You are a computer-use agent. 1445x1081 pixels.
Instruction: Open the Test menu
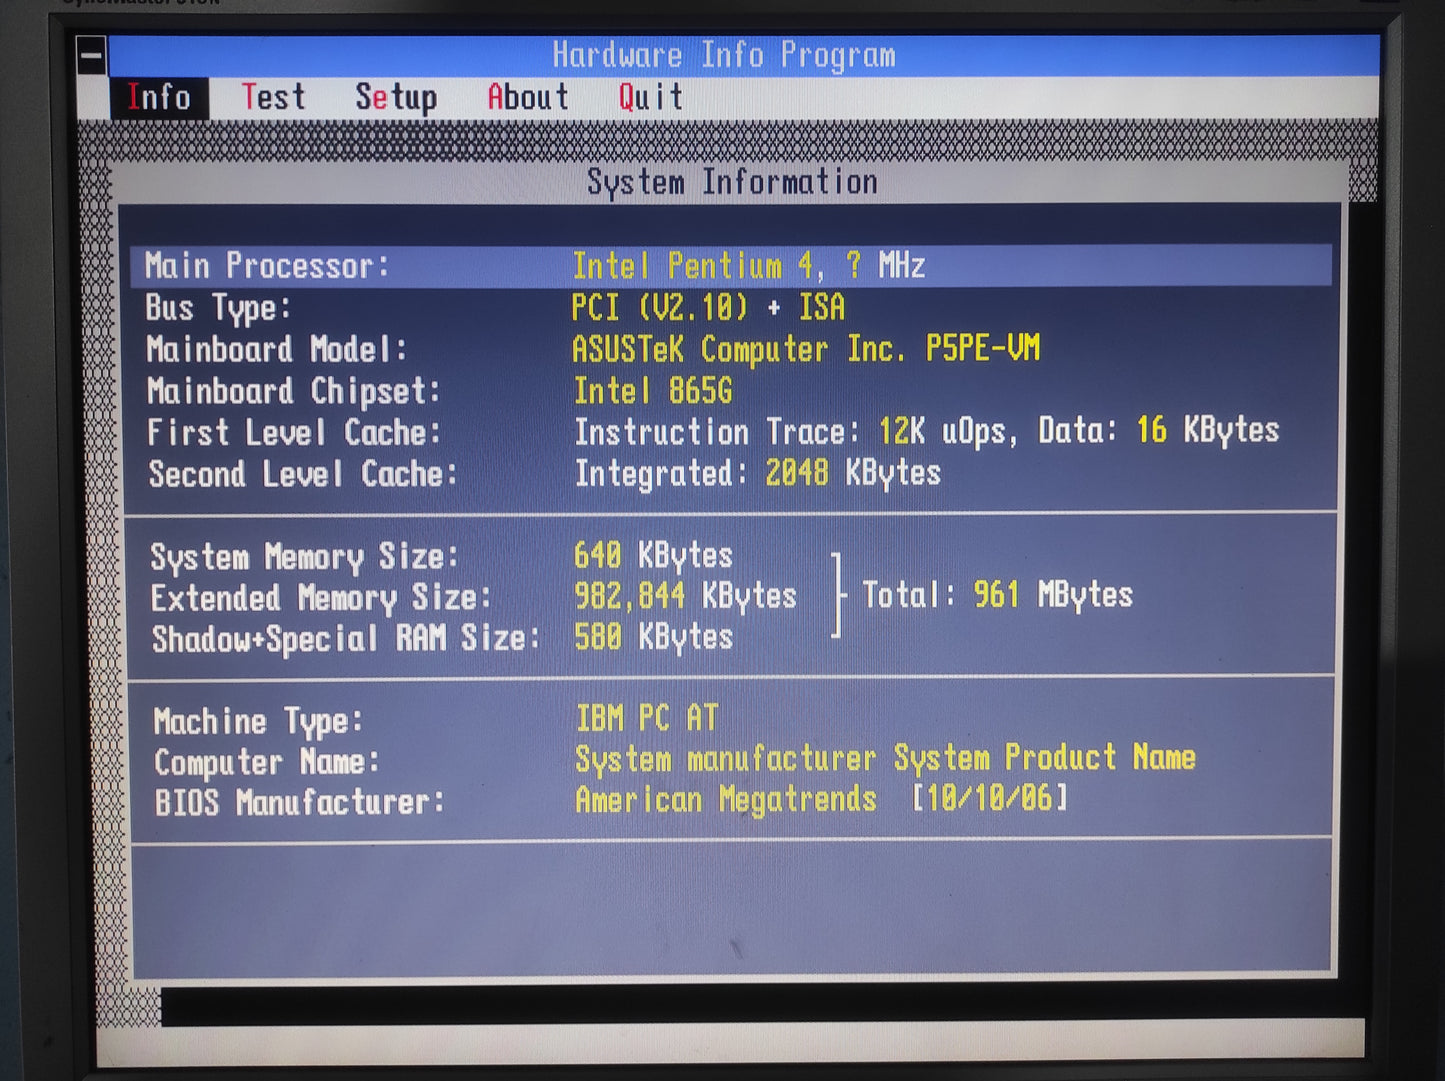[273, 98]
